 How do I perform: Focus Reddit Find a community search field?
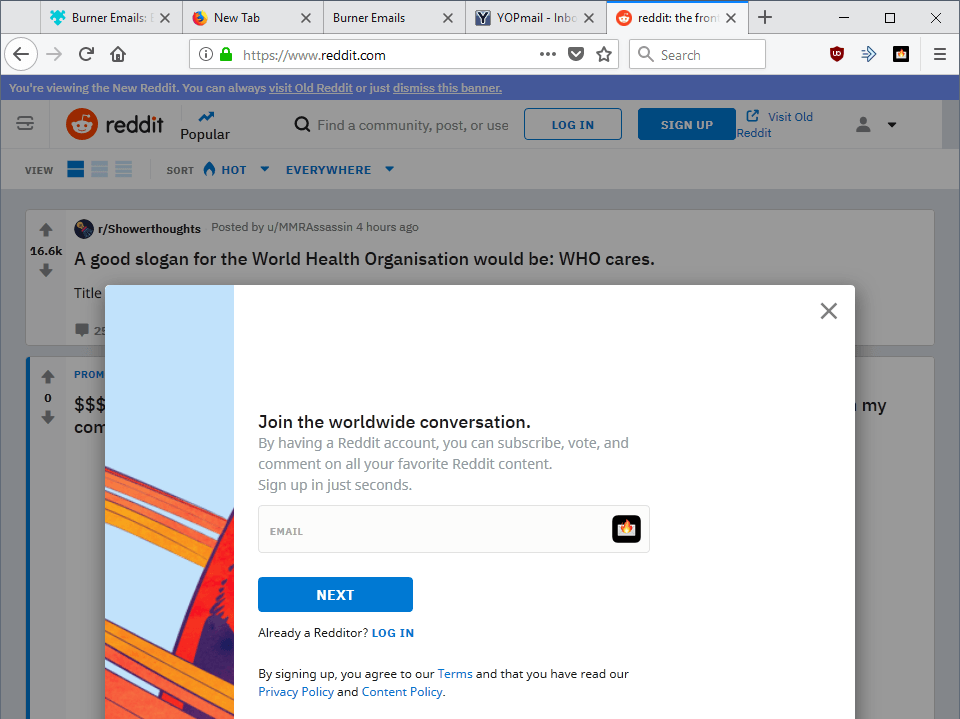tap(413, 125)
